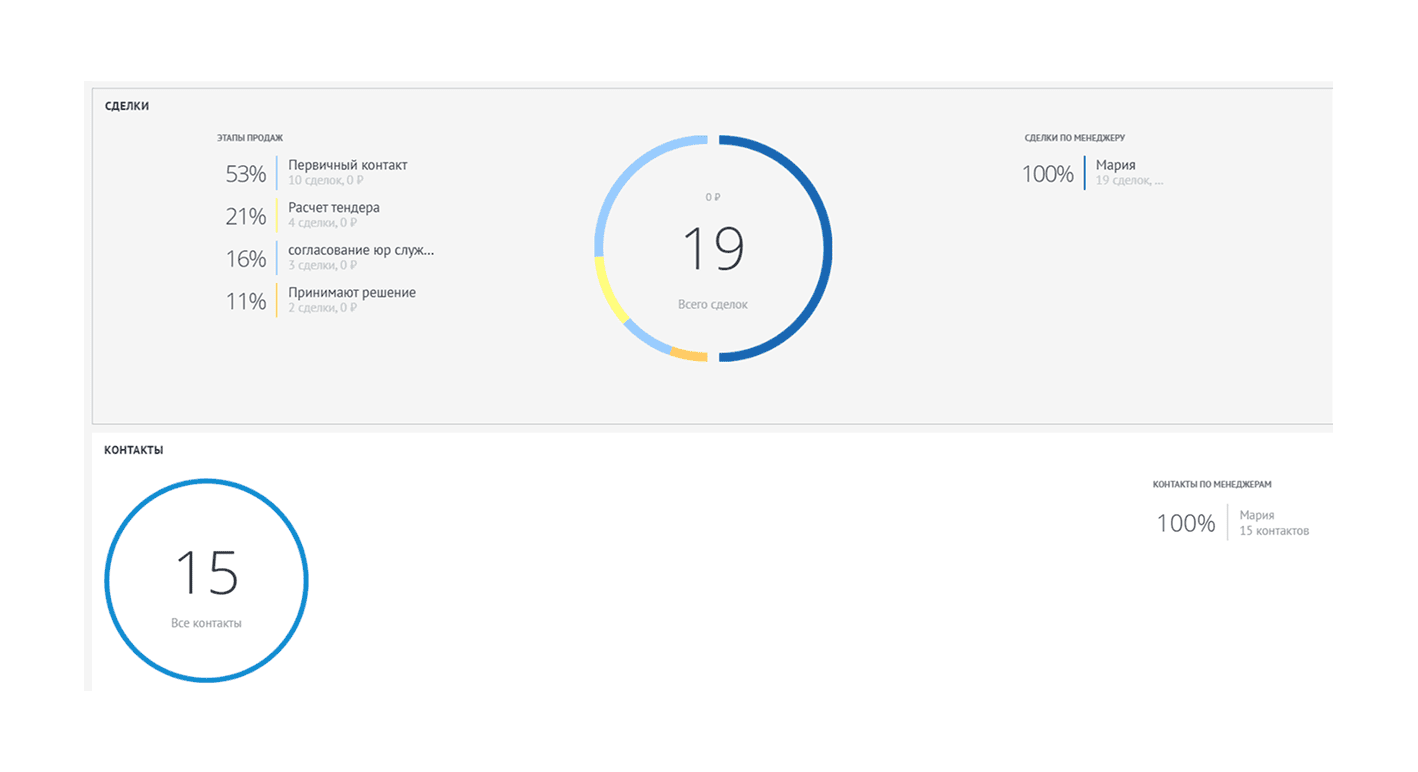Click the КОНТАКТЫ section header
Viewport: 1418px width, 772px height.
[x=133, y=450]
